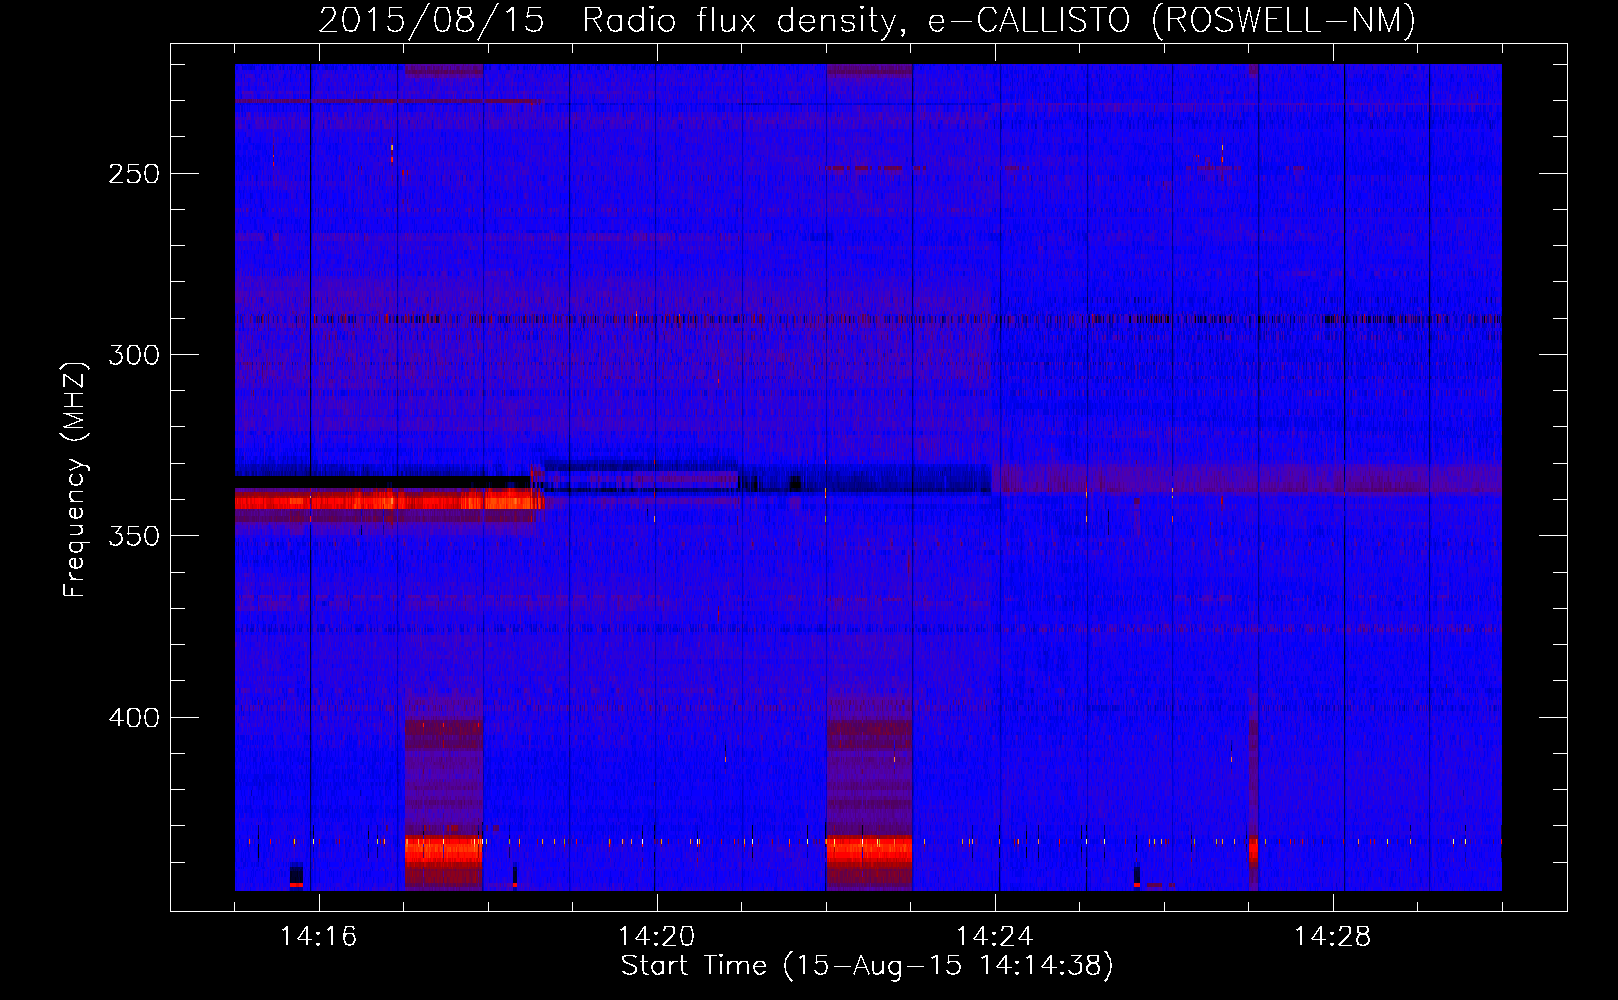The width and height of the screenshot is (1618, 1000).
Task: Click the 300 frequency tick label
Action: [x=134, y=355]
